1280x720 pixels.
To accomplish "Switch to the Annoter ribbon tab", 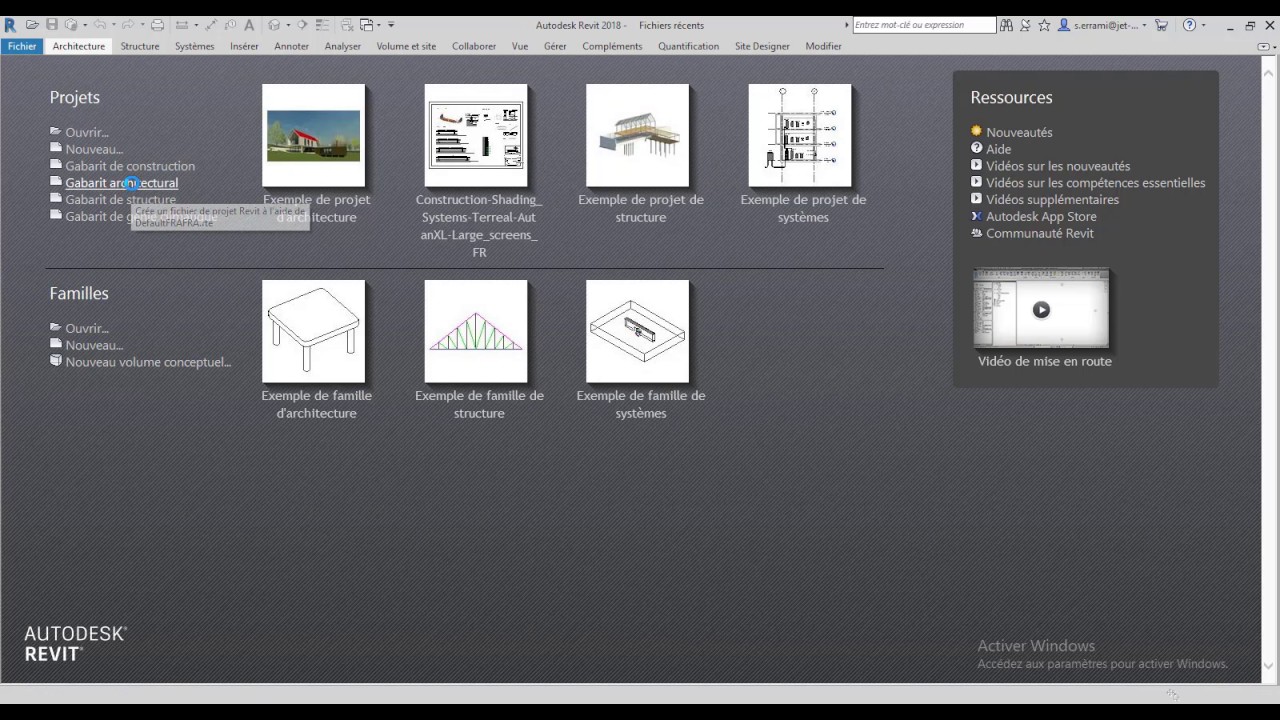I will pyautogui.click(x=291, y=46).
